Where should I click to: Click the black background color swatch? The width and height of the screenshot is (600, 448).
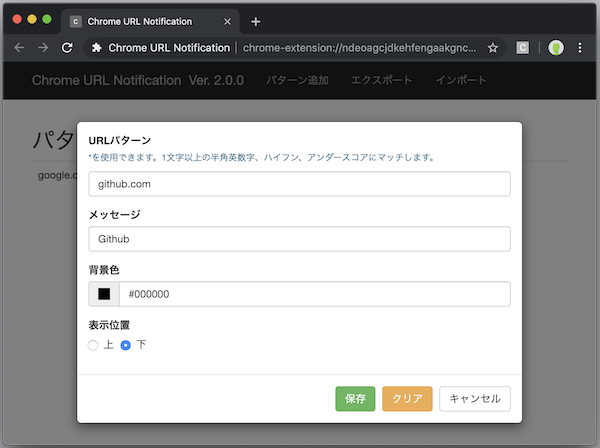pos(104,294)
